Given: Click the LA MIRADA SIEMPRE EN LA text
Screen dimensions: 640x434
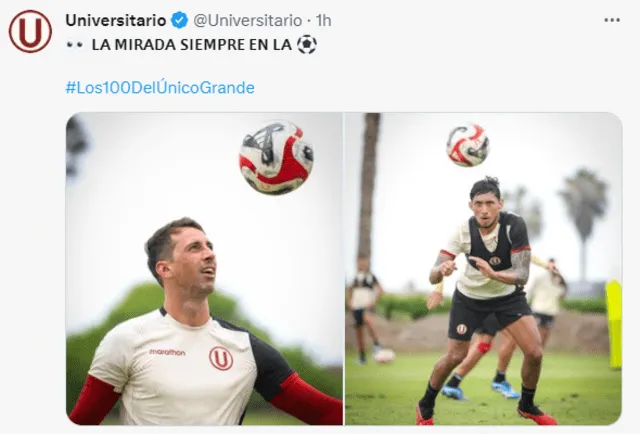Looking at the screenshot, I should (x=191, y=45).
